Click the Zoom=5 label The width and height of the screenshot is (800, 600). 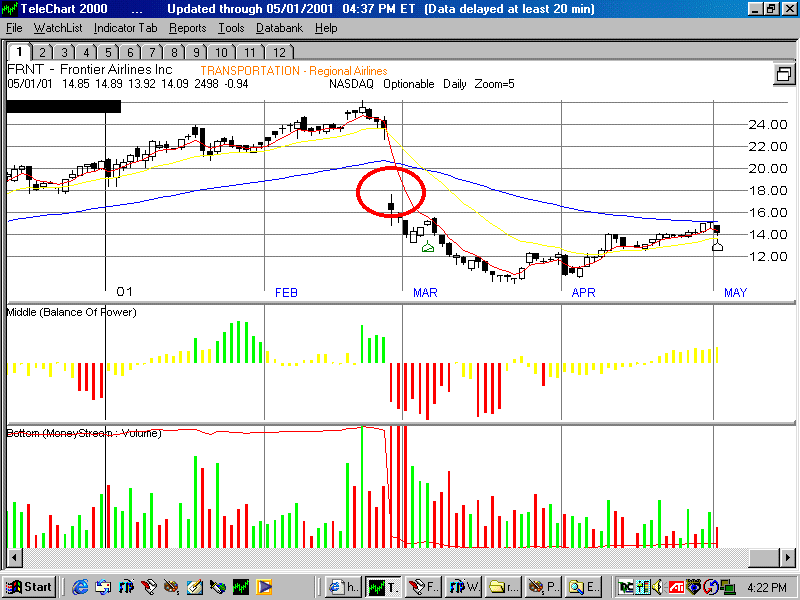coord(494,84)
